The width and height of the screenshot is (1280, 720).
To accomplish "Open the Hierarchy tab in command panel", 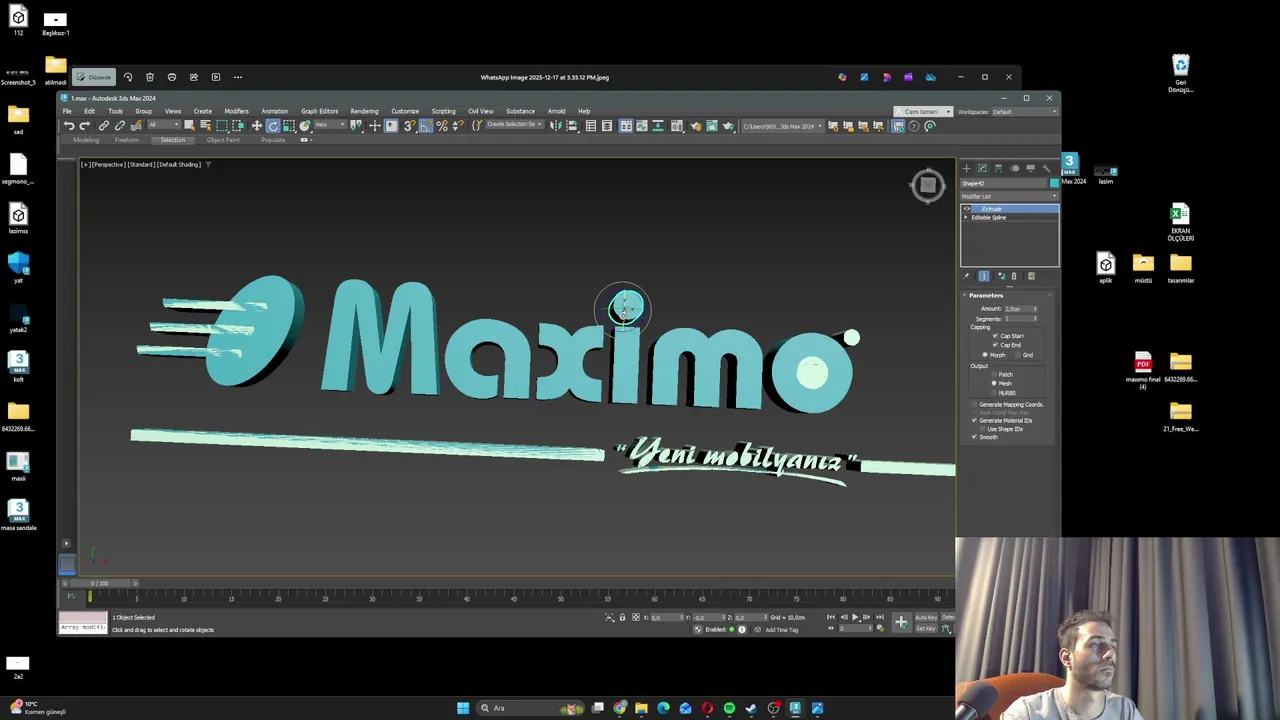I will (998, 168).
